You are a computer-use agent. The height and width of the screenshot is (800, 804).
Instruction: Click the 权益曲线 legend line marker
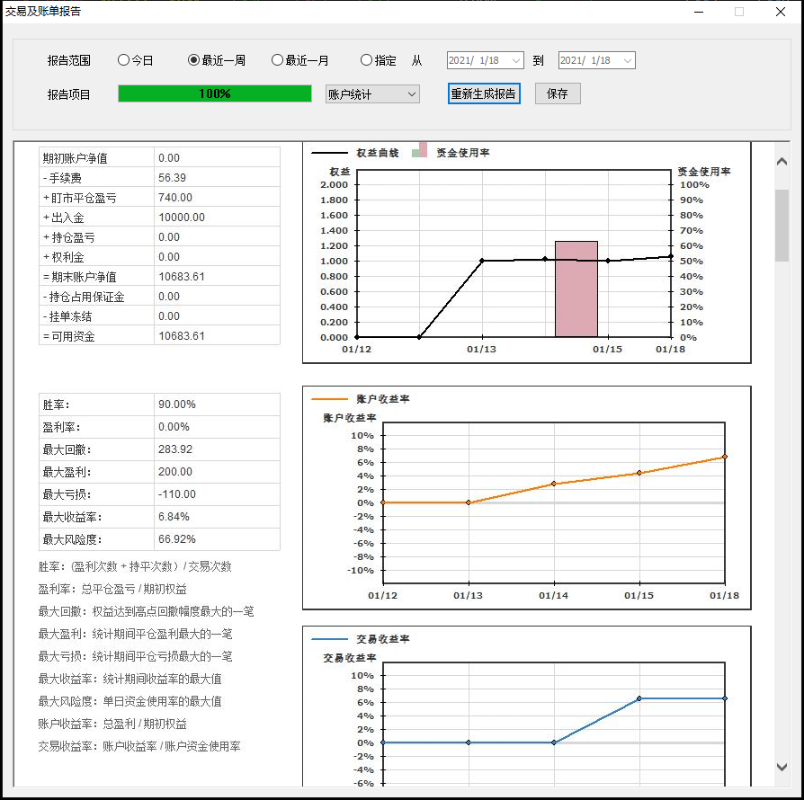click(x=329, y=153)
